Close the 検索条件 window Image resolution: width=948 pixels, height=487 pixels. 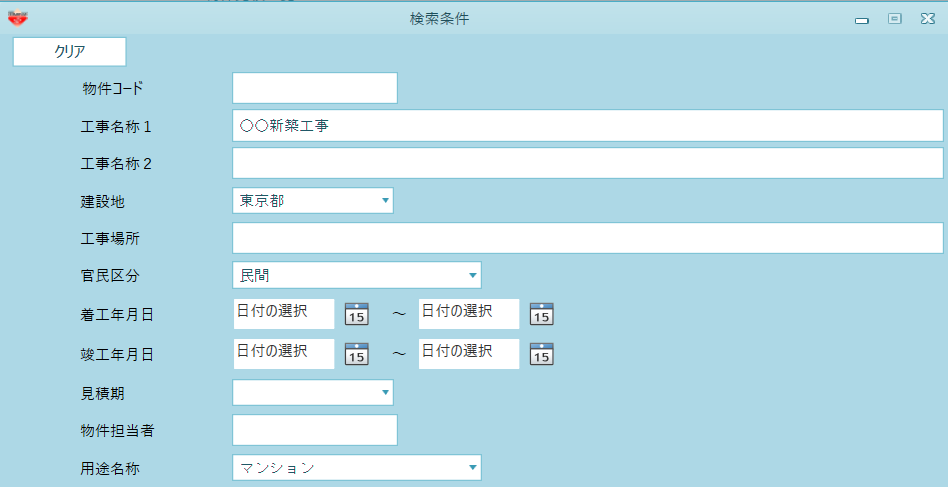coord(928,19)
